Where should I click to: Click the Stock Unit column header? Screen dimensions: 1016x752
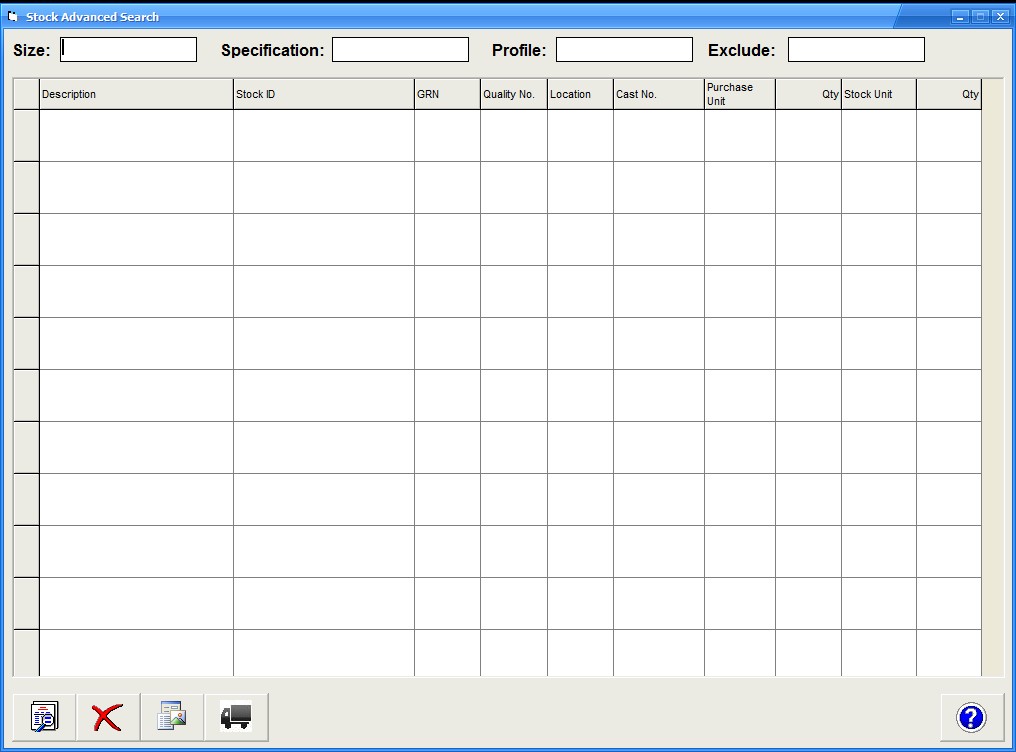tap(878, 95)
